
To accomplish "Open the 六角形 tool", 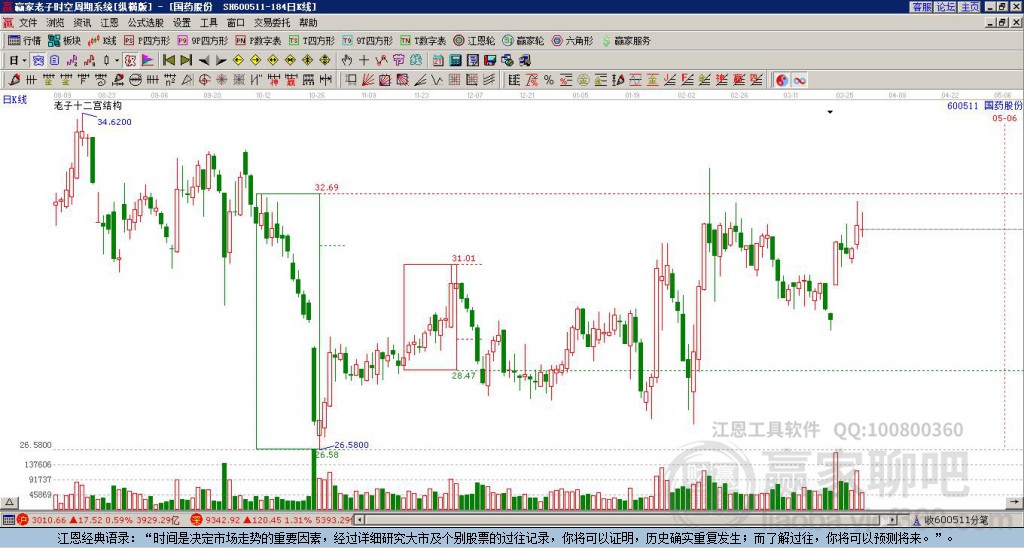I will [573, 40].
